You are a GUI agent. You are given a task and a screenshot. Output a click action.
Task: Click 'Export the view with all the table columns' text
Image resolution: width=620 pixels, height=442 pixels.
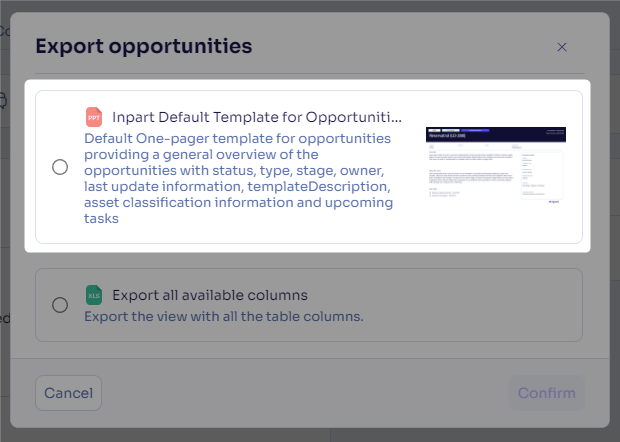pyautogui.click(x=223, y=316)
